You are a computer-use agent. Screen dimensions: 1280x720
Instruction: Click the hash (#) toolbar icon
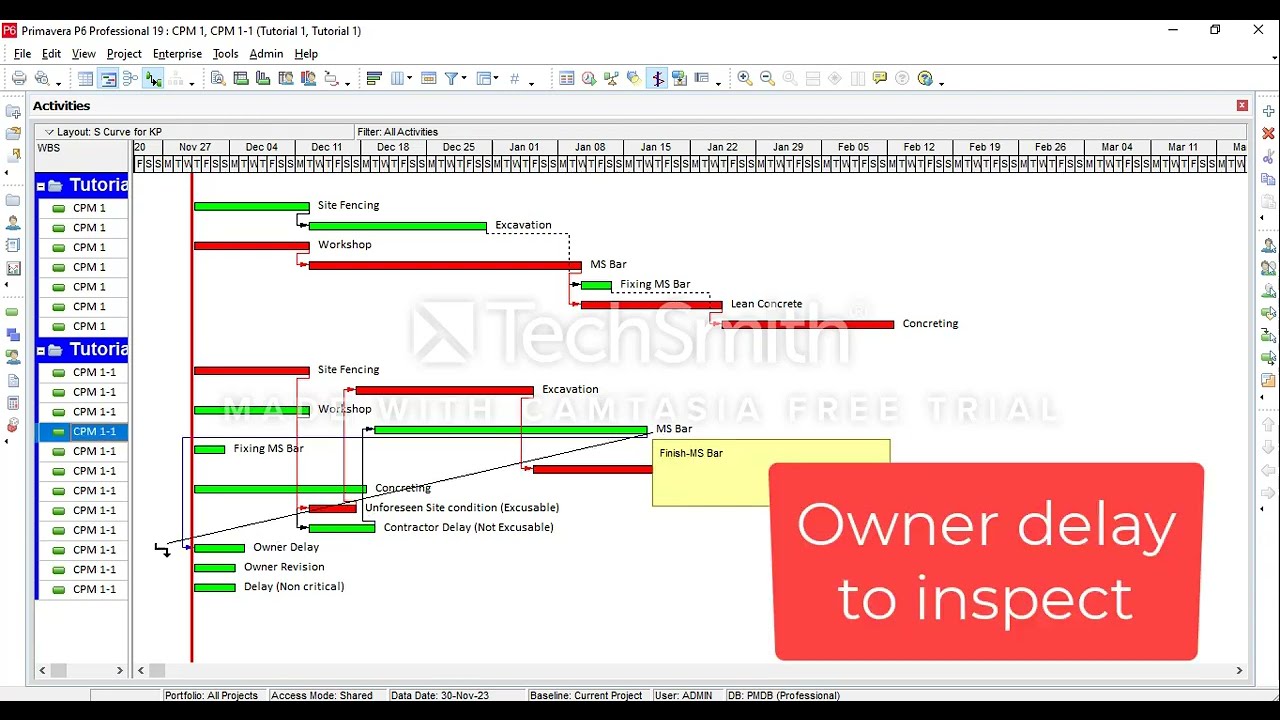(x=515, y=78)
